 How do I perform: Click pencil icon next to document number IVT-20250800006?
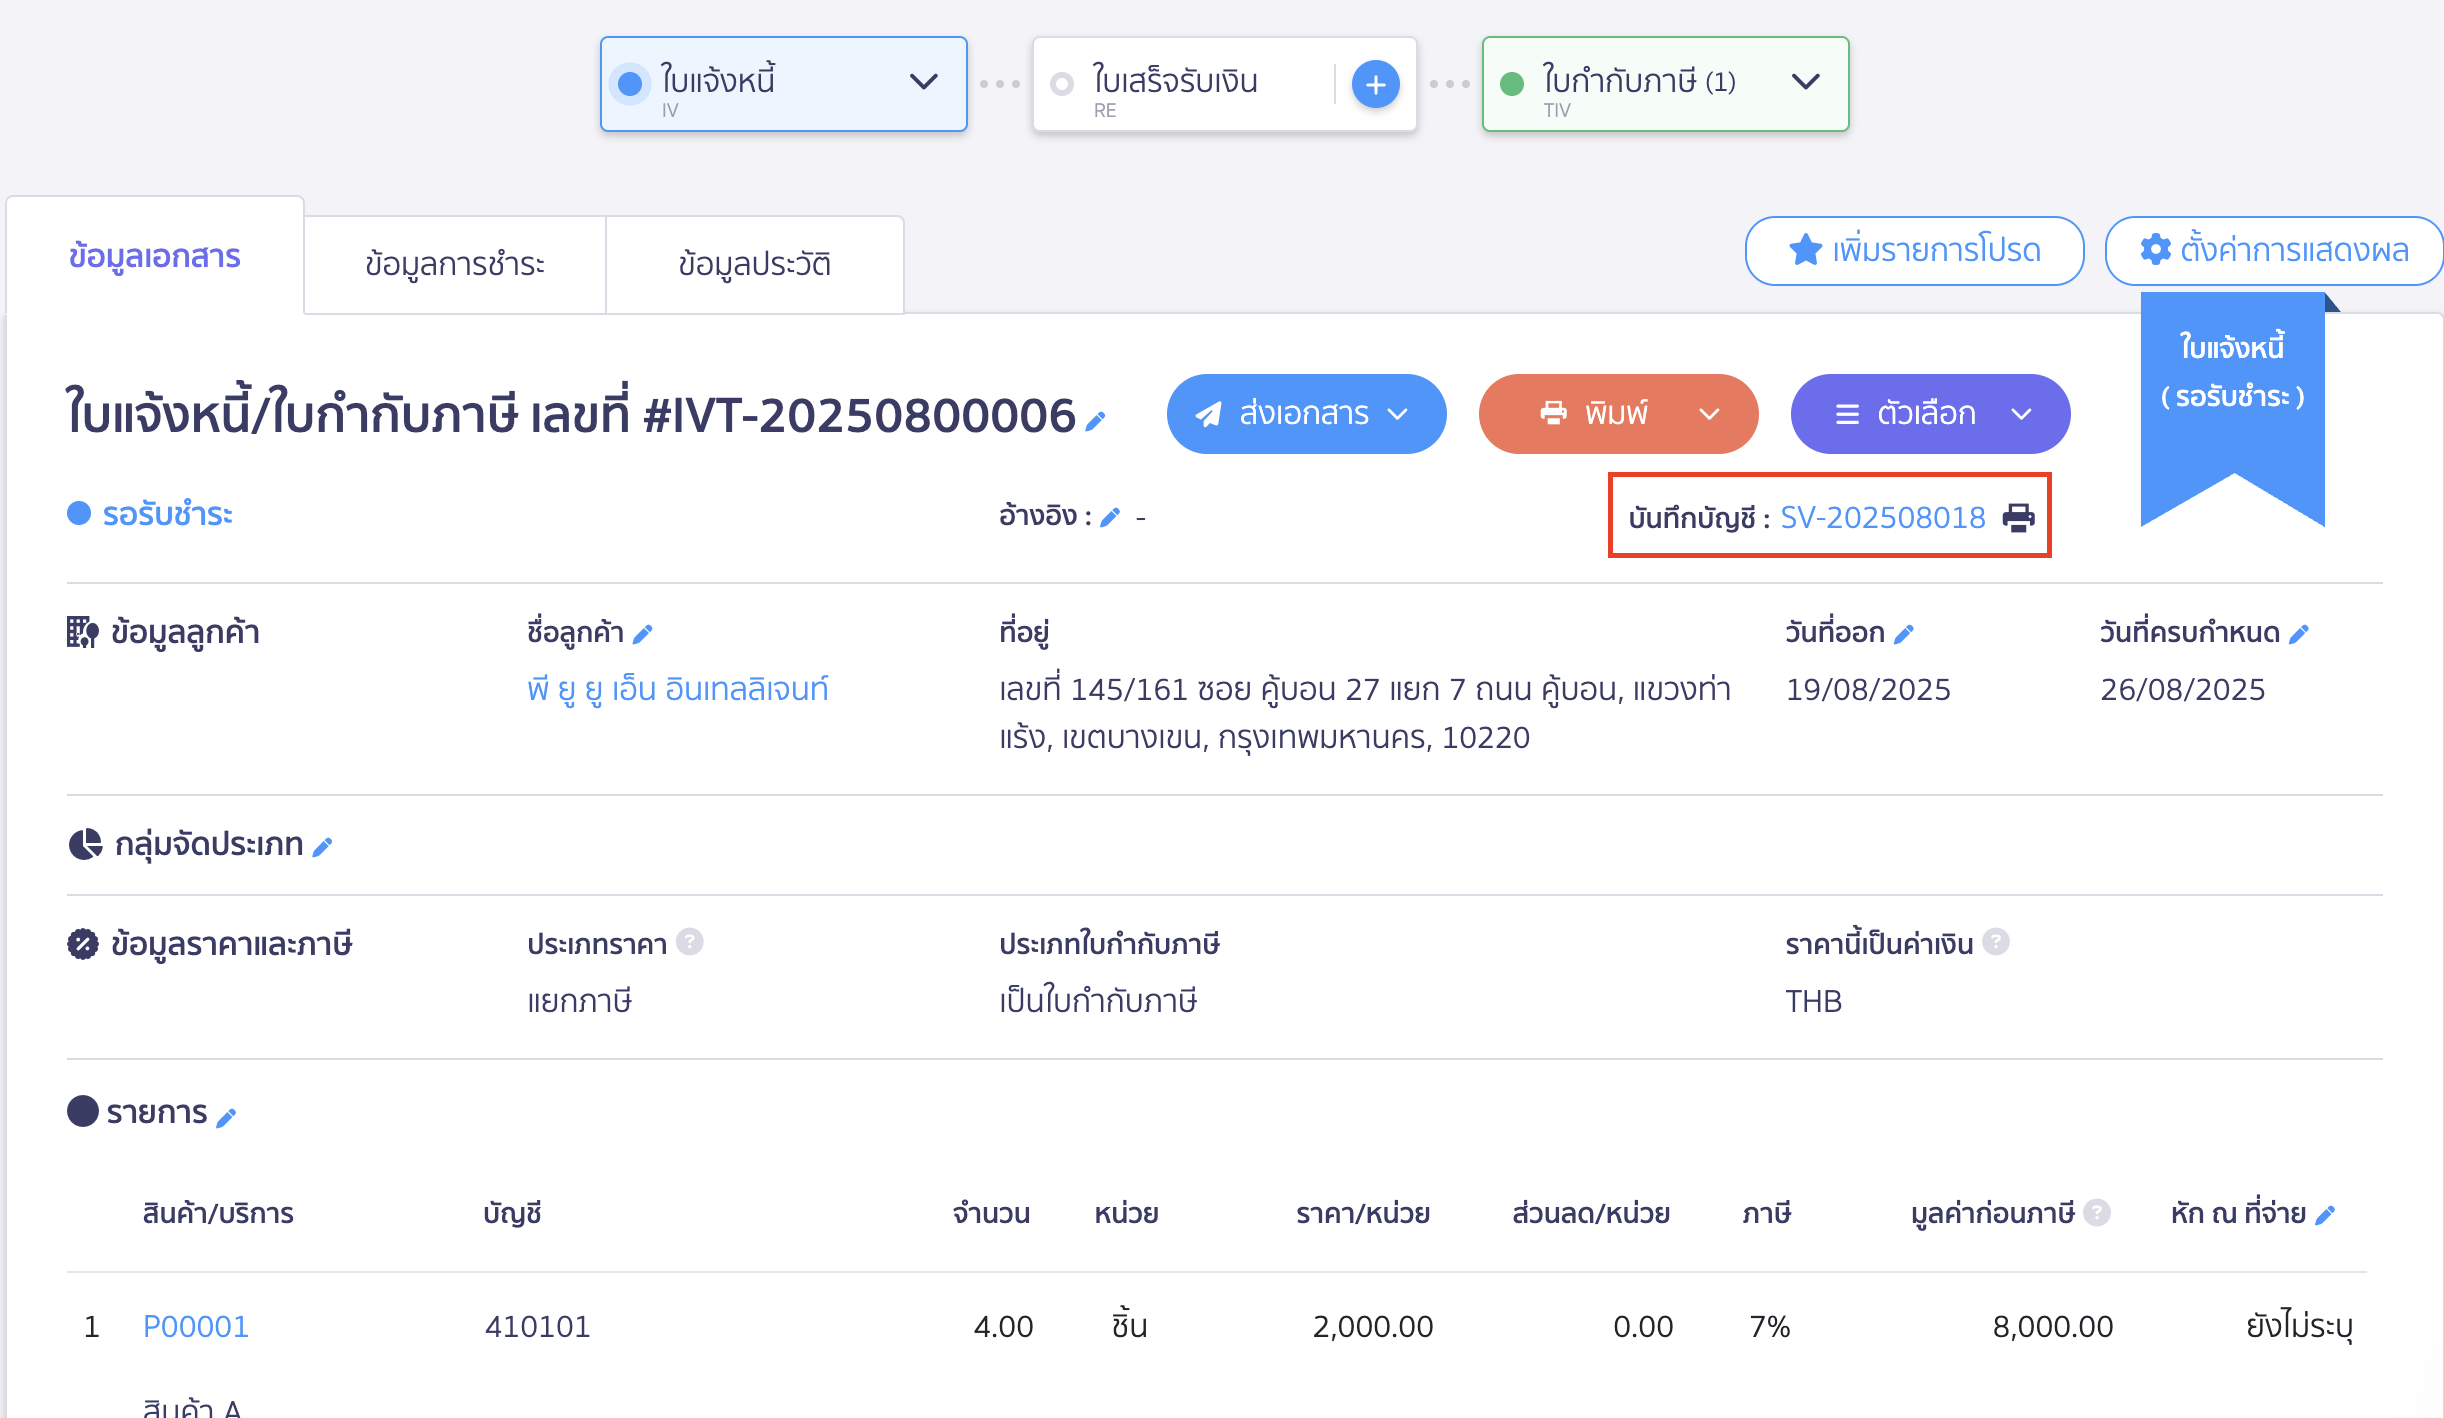point(1095,422)
